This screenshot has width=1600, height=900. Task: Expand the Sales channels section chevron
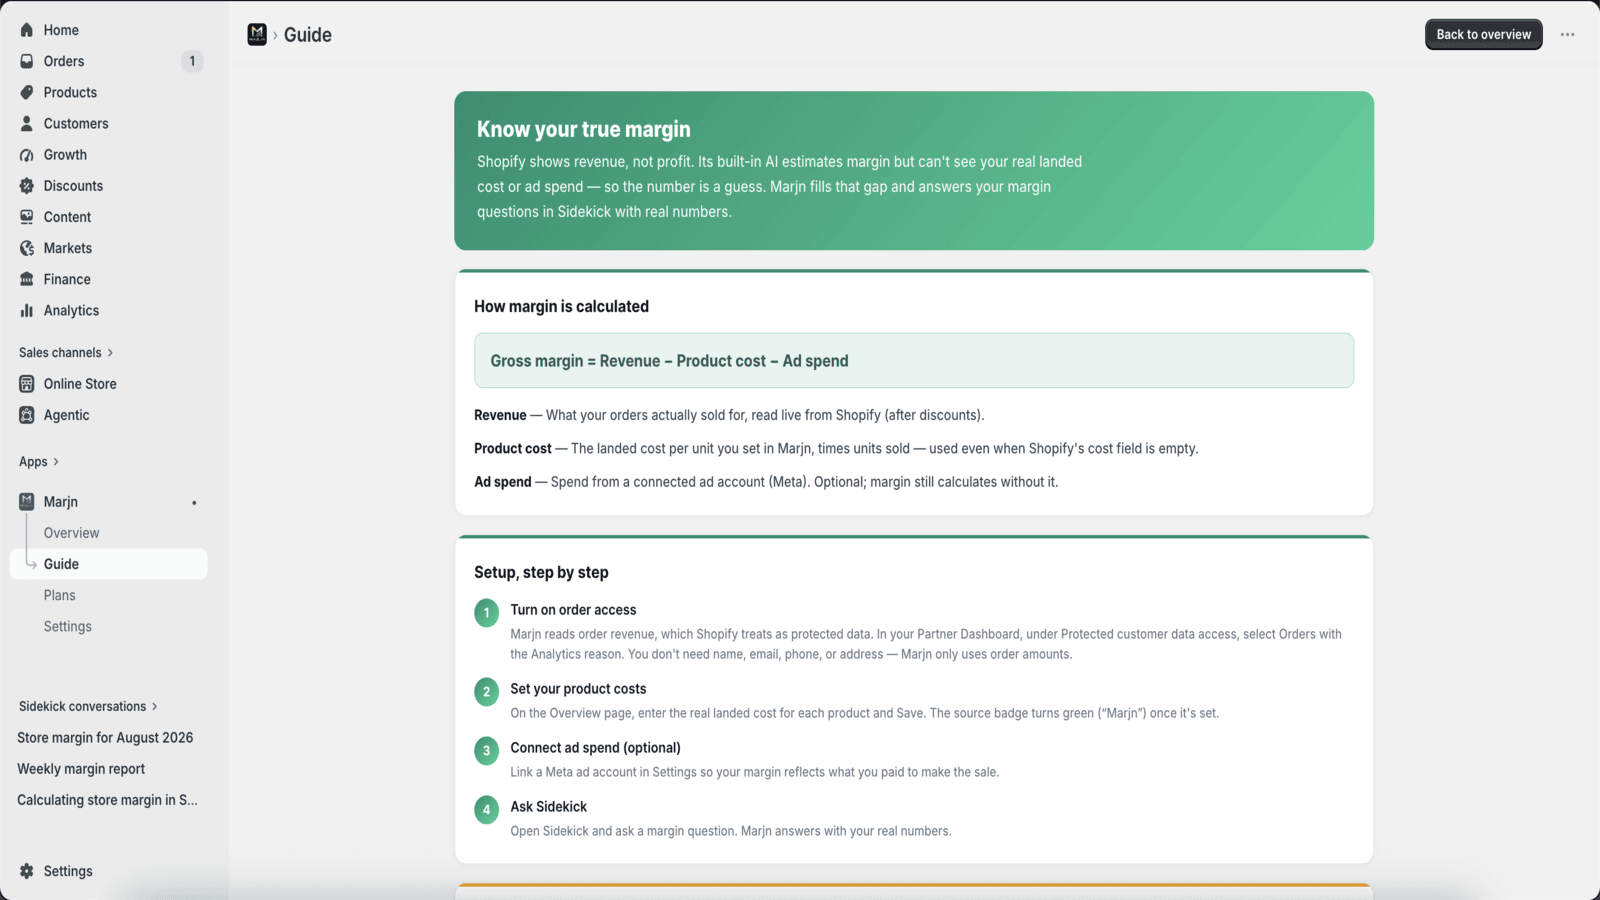click(110, 353)
